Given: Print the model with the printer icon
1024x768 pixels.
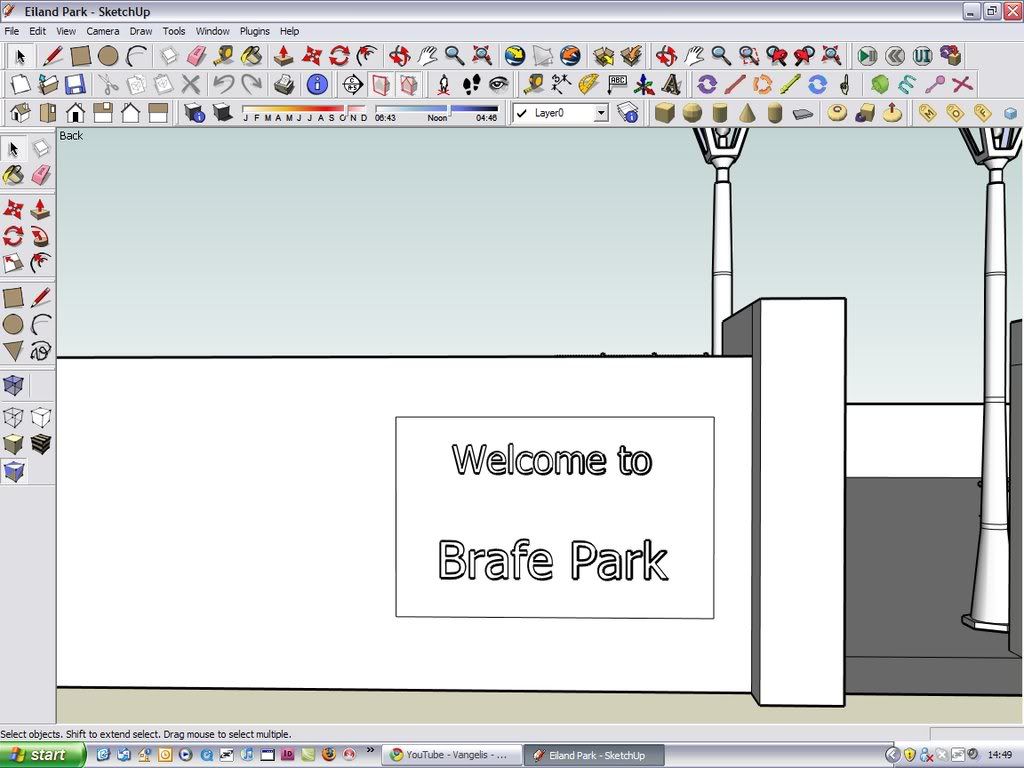Looking at the screenshot, I should tap(284, 84).
